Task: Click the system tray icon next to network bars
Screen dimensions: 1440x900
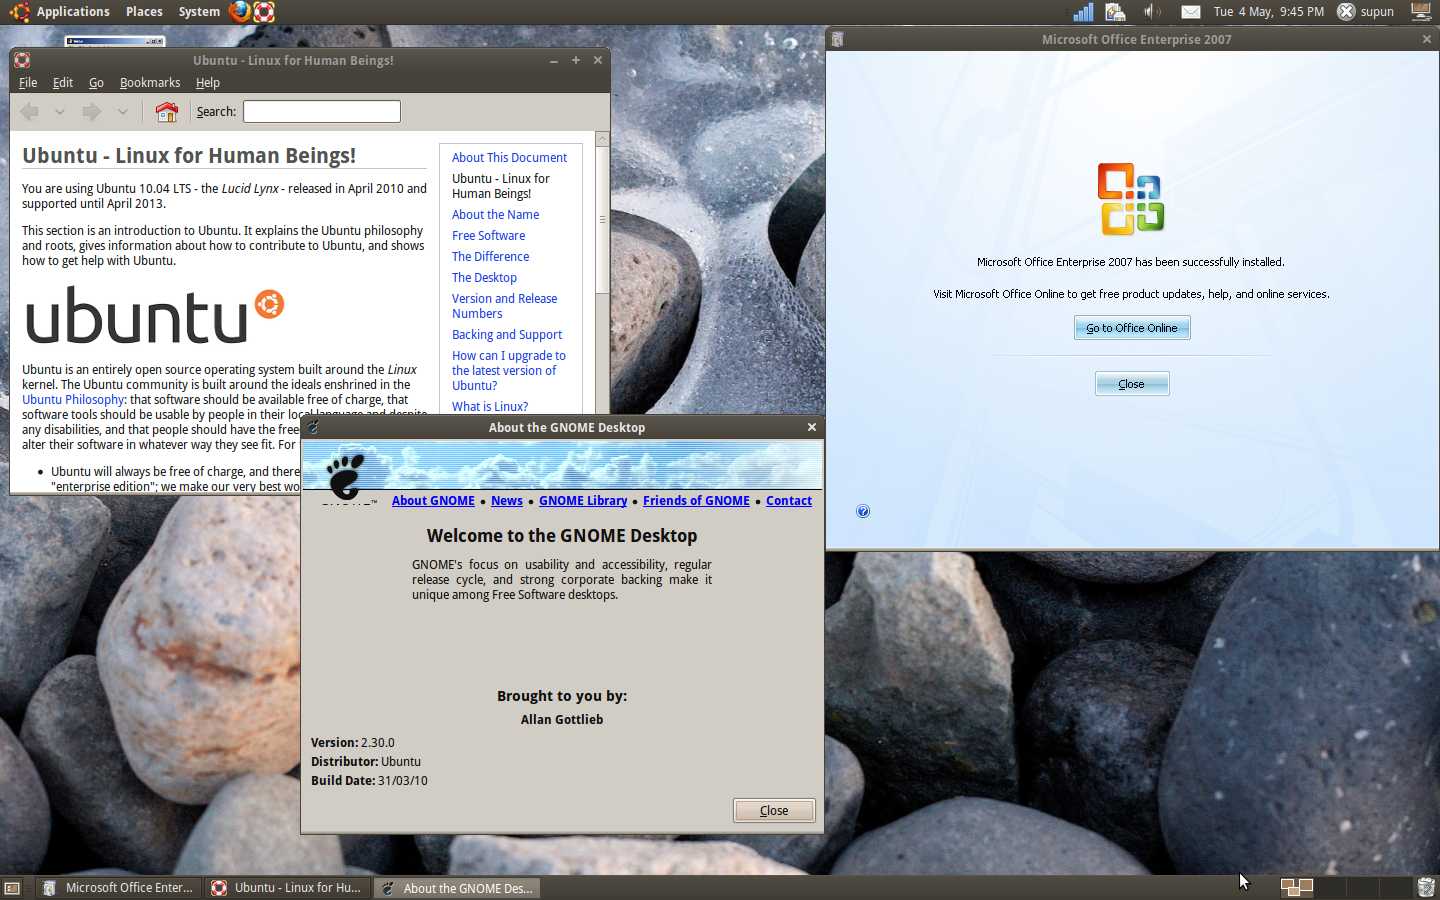Action: (1116, 12)
